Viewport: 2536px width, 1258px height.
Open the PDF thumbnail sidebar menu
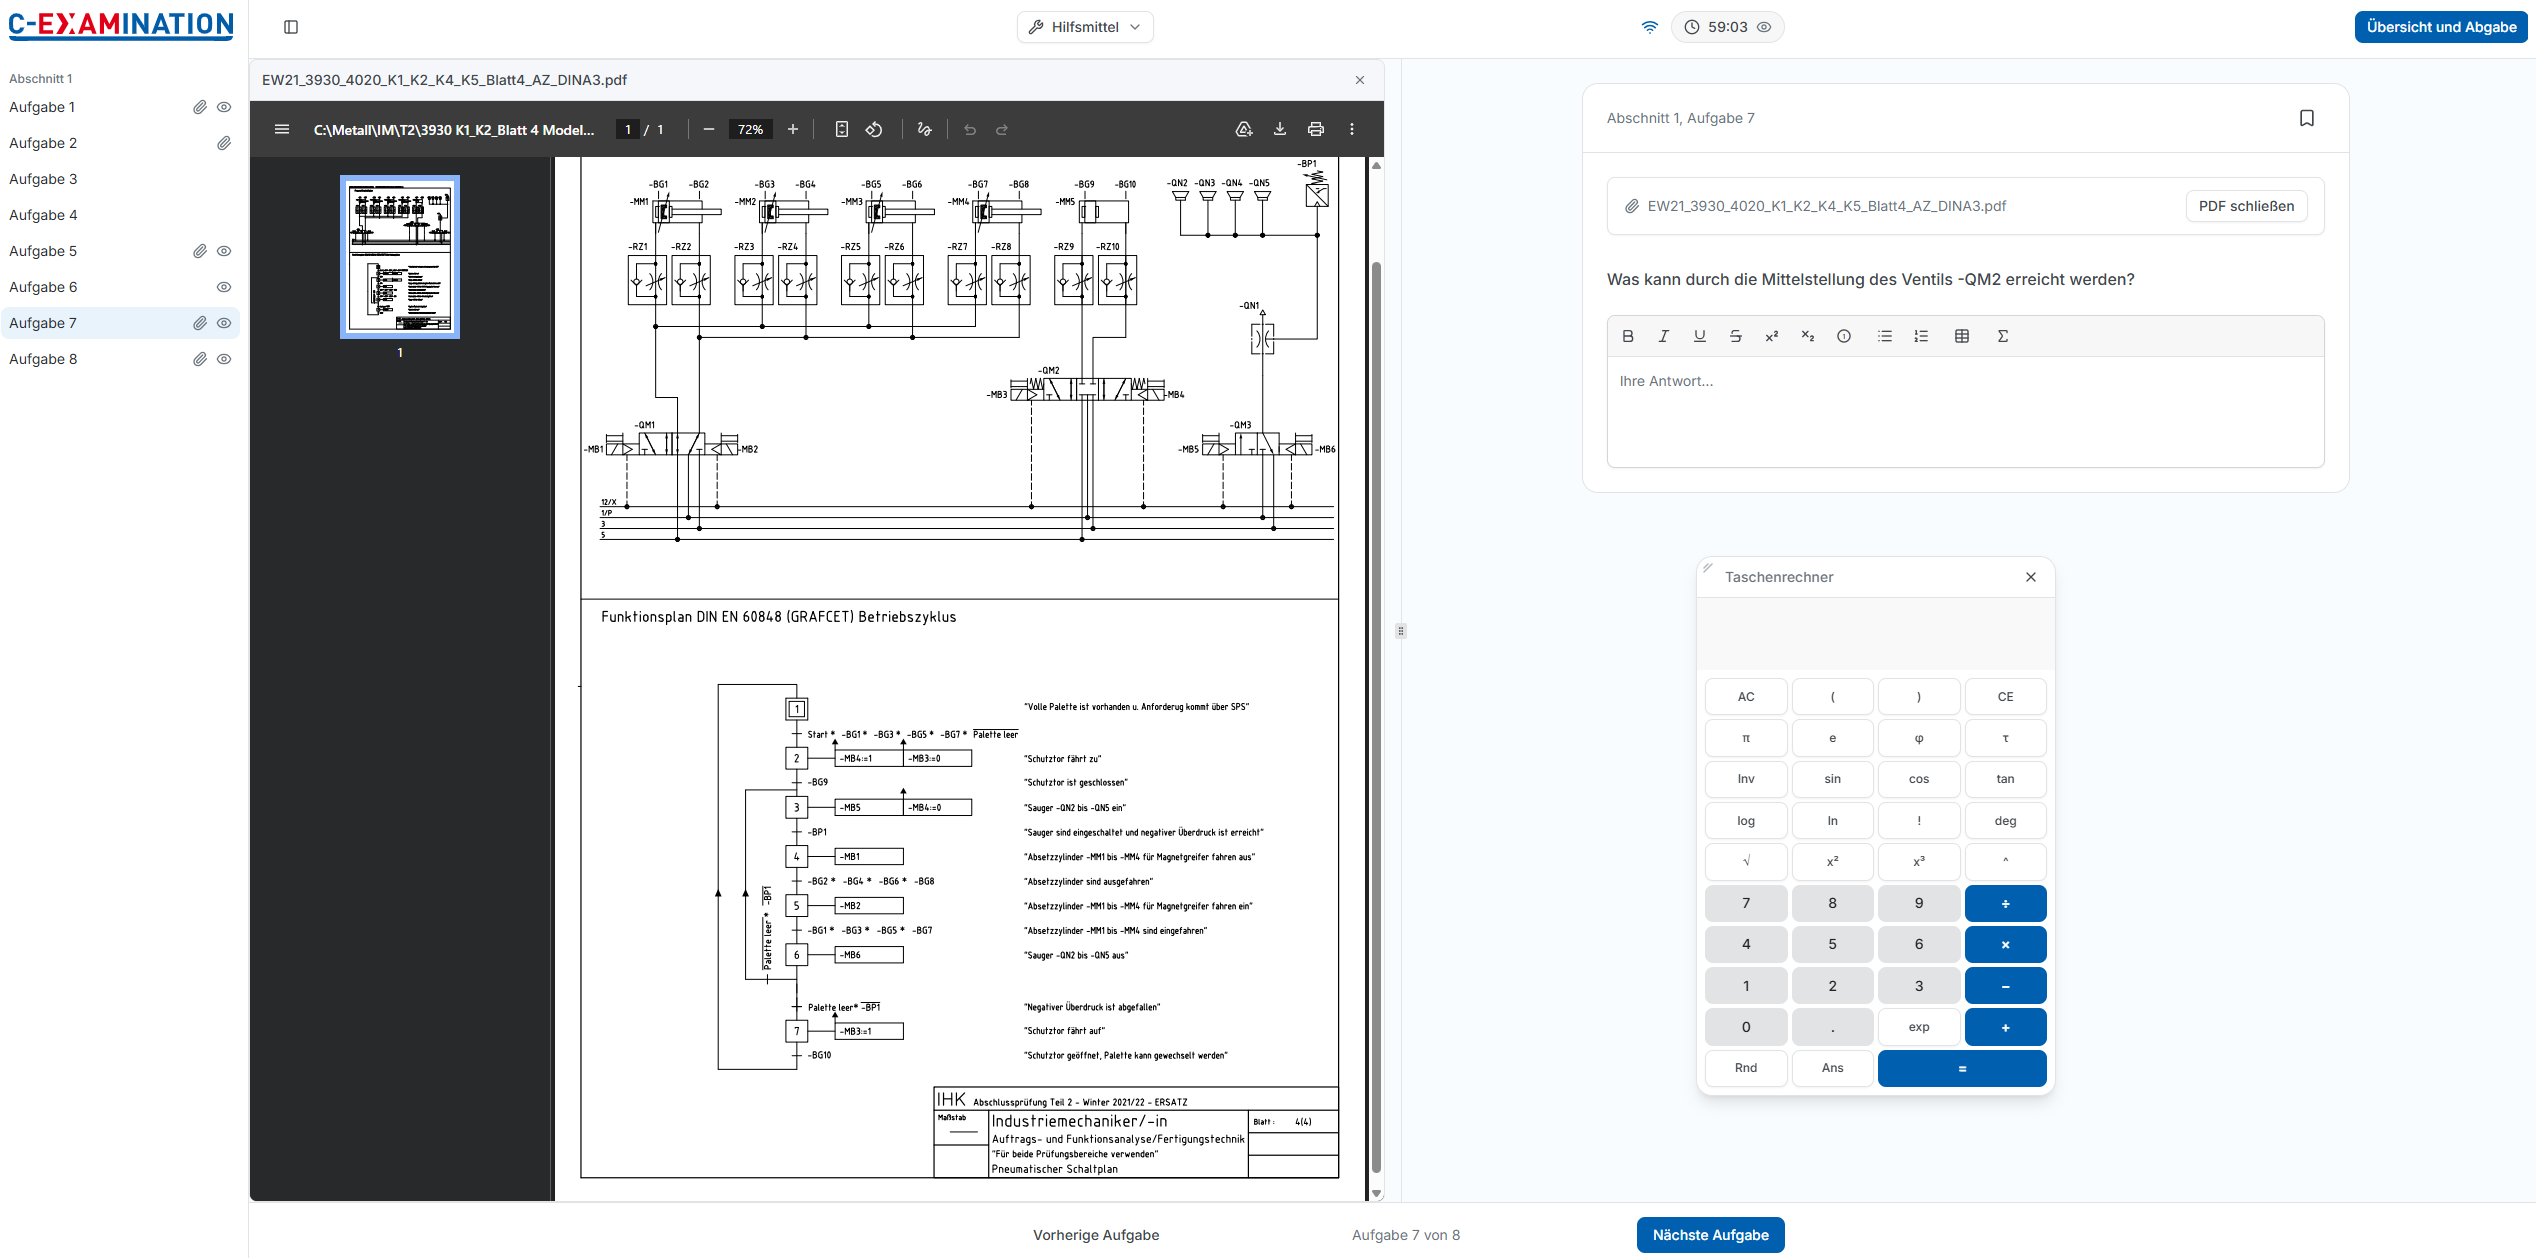coord(282,129)
